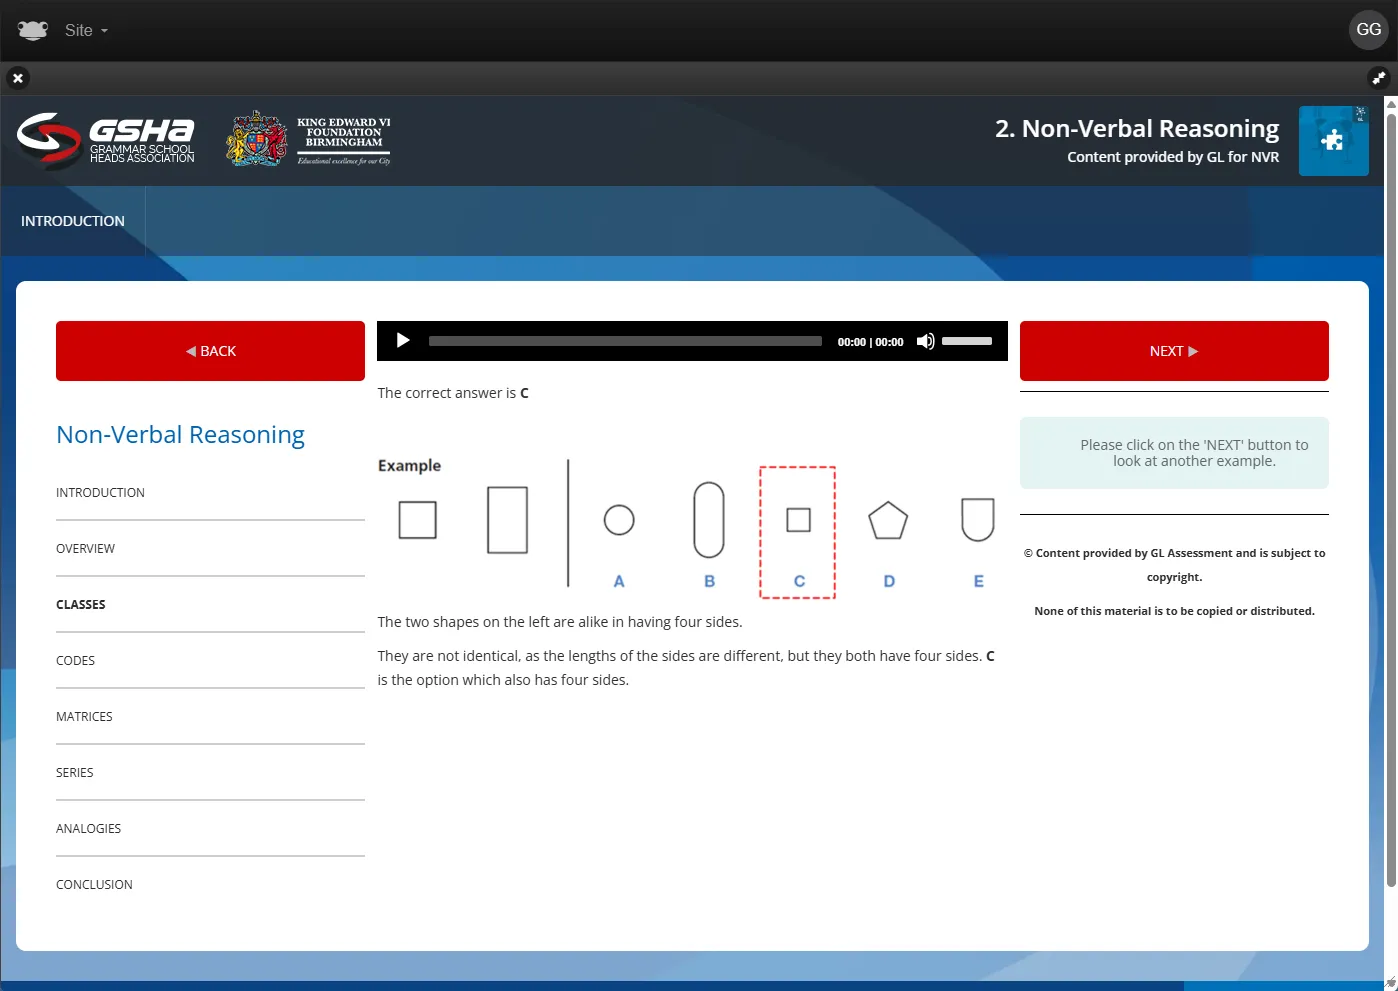
Task: Click the puzzle piece module icon
Action: point(1333,141)
